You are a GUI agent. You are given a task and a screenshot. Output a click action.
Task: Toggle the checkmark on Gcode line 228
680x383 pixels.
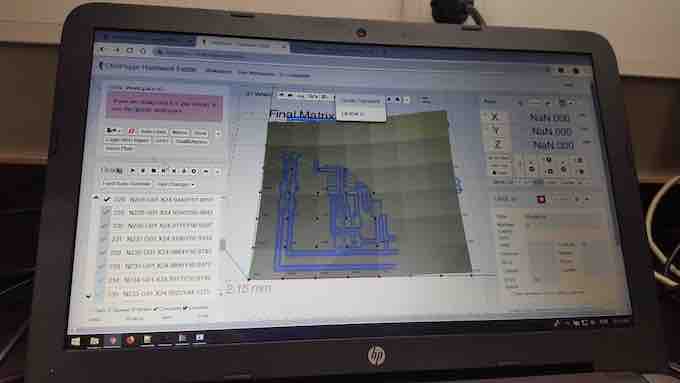tap(107, 200)
